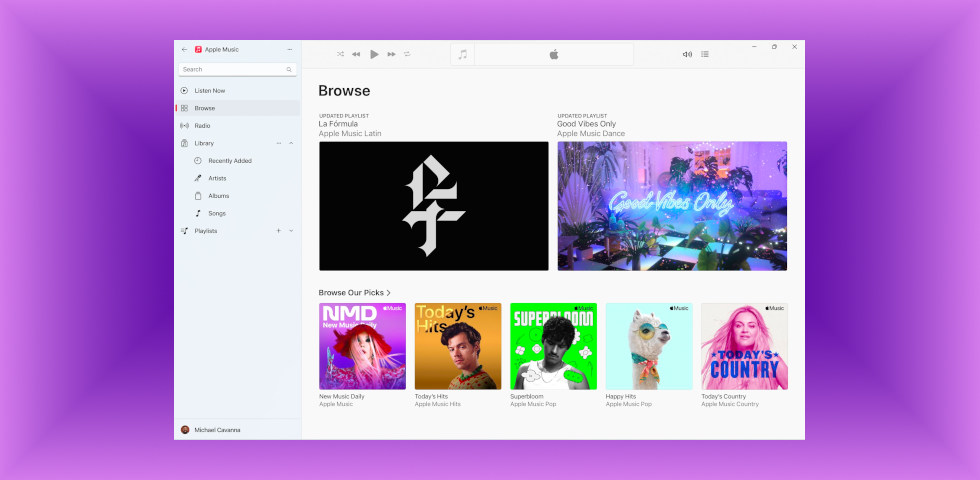Expand the Playlists section chevron

[x=291, y=231]
